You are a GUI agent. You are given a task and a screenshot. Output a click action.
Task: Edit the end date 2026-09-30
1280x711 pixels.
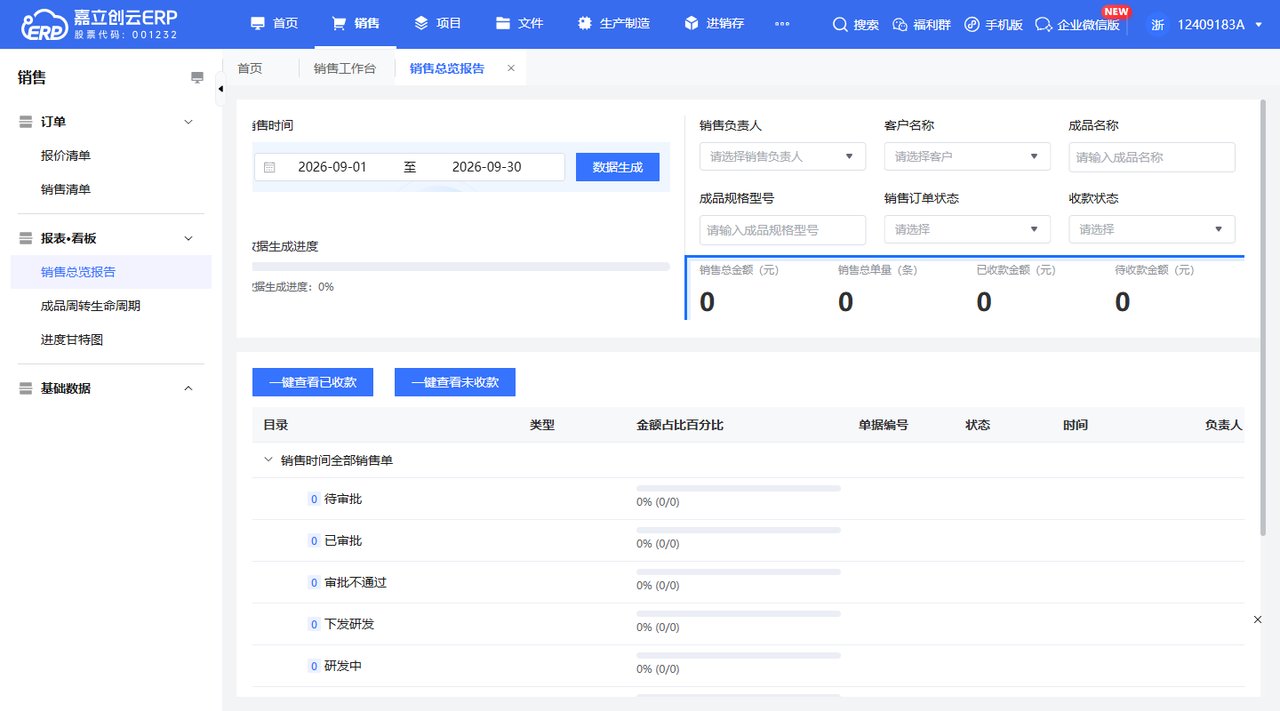[x=487, y=167]
